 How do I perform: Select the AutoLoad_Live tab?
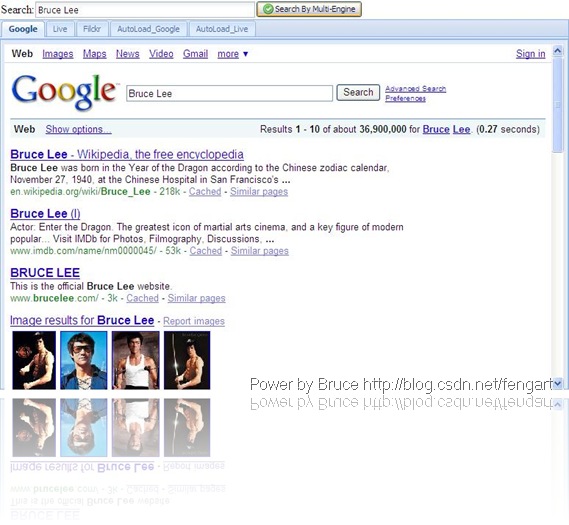pos(222,29)
